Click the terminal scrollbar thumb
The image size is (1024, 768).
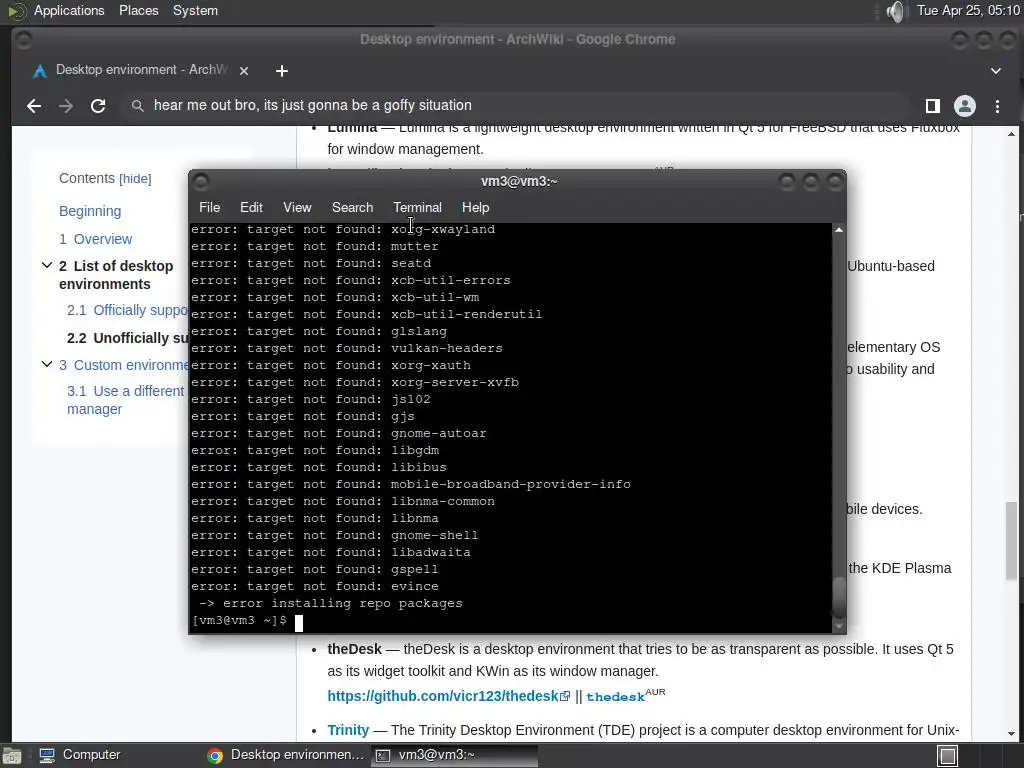pyautogui.click(x=839, y=596)
